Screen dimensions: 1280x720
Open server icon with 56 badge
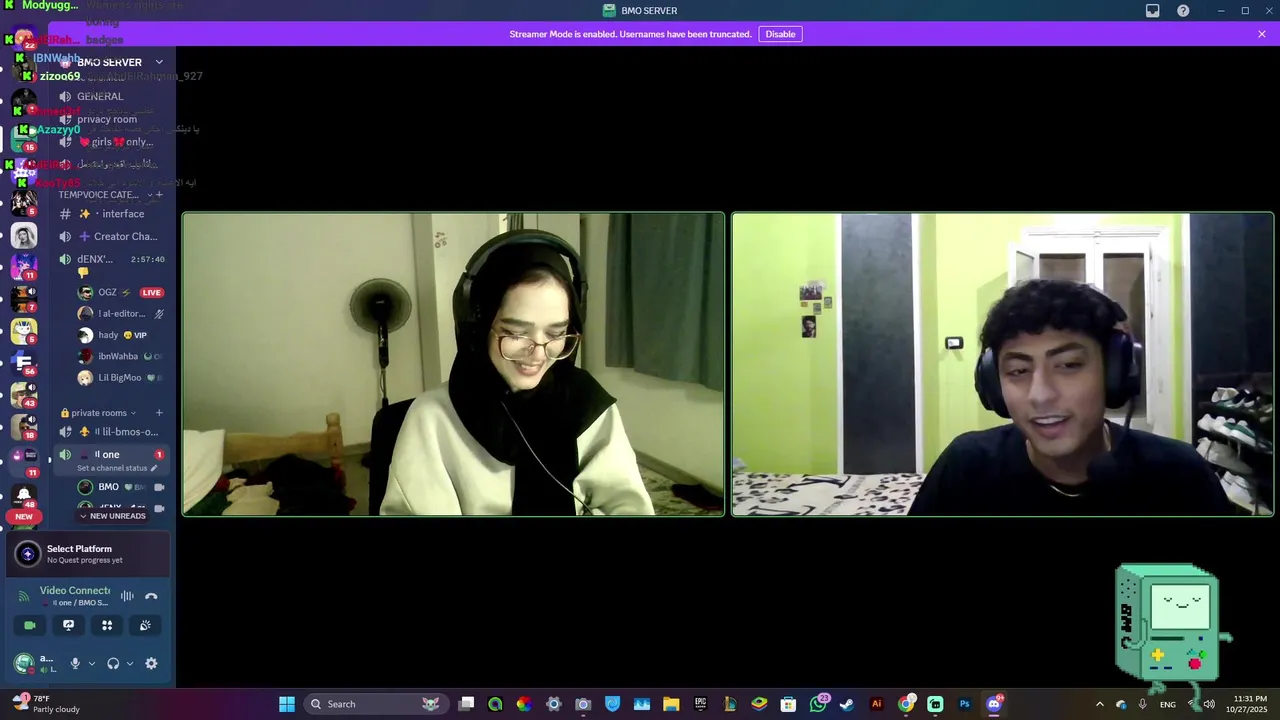(x=24, y=361)
